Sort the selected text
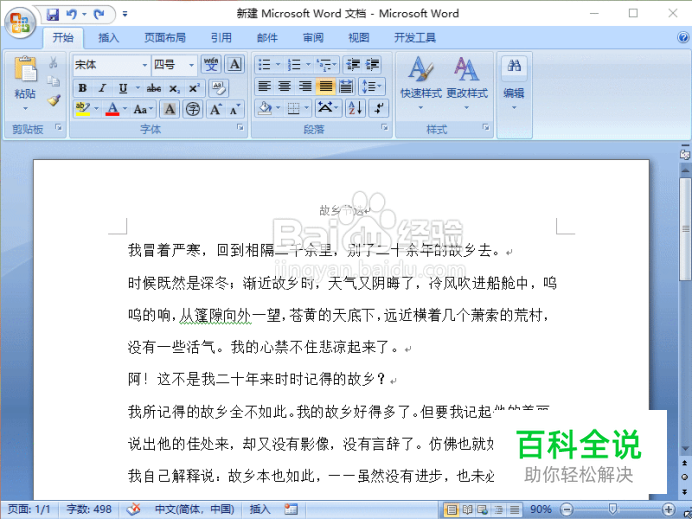The width and height of the screenshot is (692, 519). pos(355,108)
